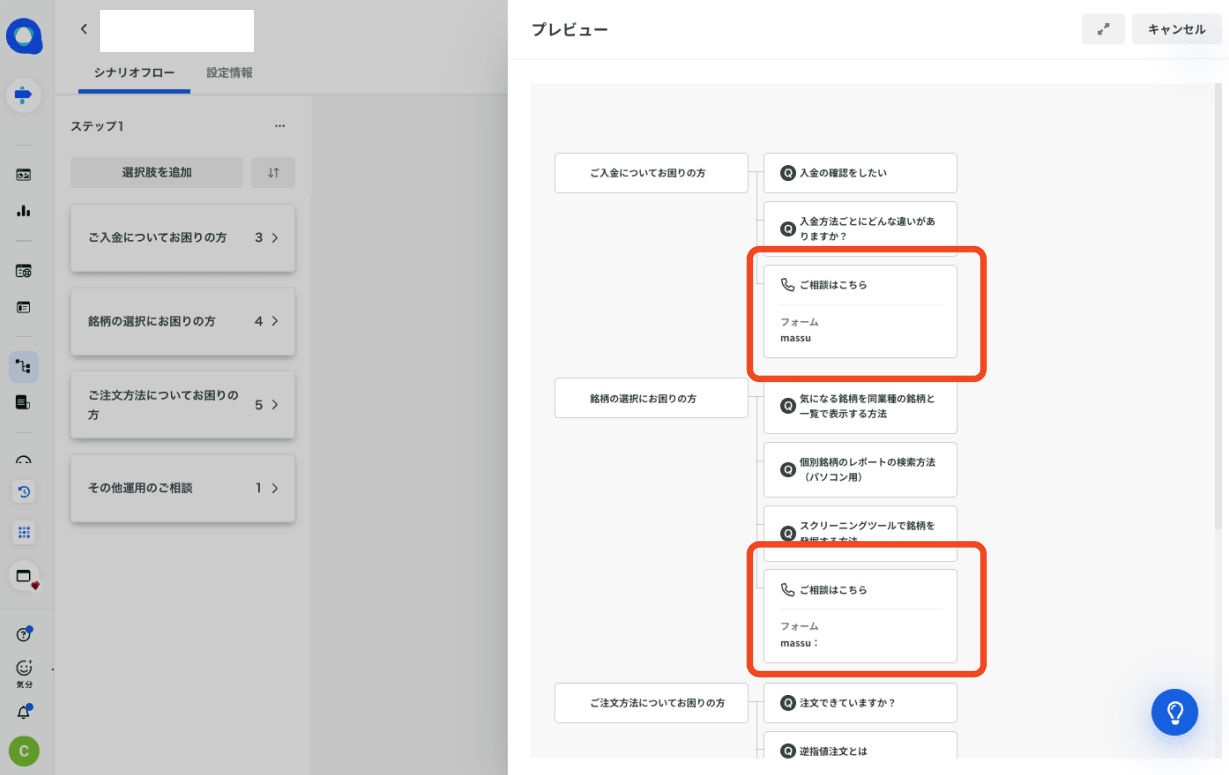Click the help question mark sidebar icon
1229x775 pixels.
point(24,635)
